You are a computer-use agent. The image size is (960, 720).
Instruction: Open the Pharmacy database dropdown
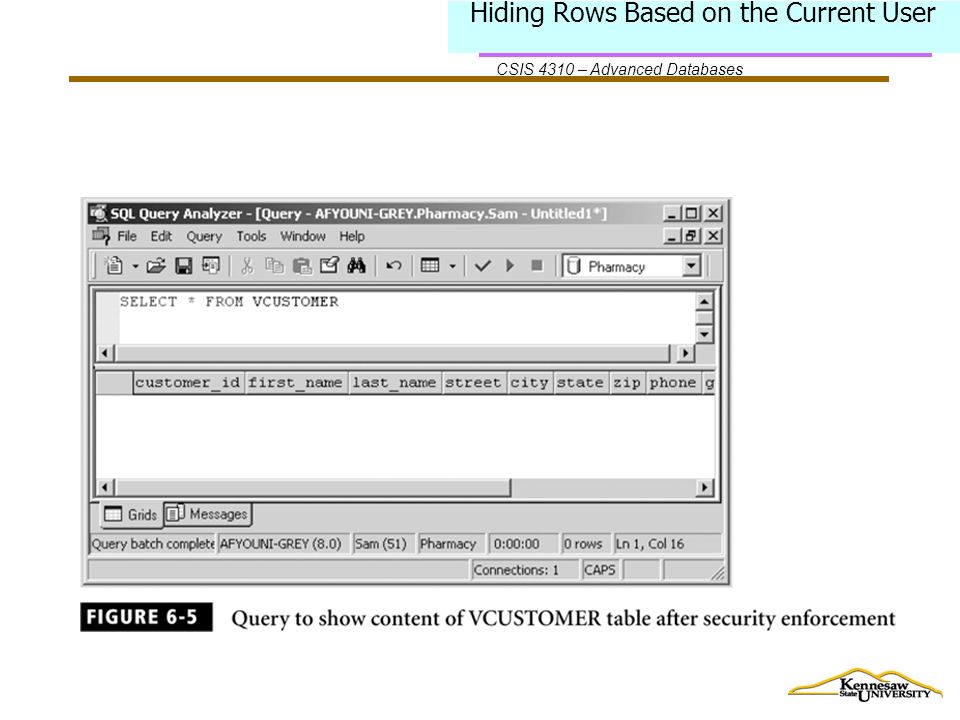click(691, 266)
